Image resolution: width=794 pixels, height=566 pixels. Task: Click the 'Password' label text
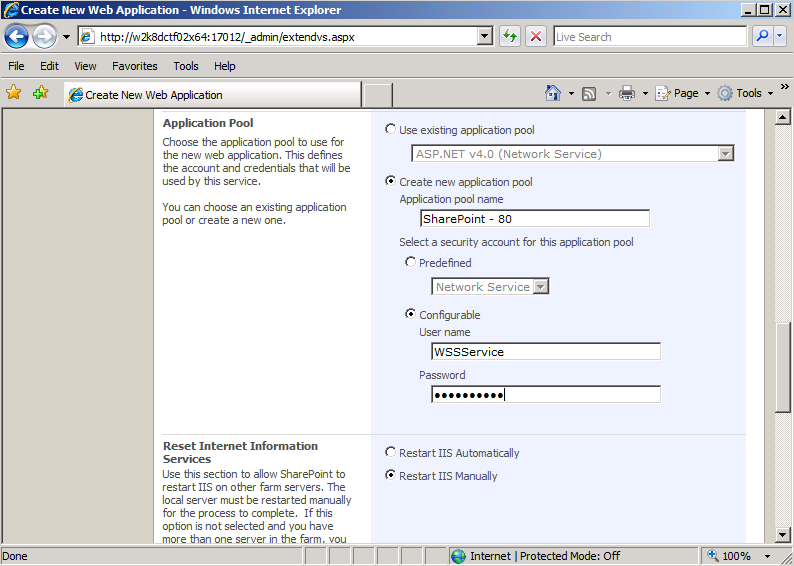[x=442, y=375]
